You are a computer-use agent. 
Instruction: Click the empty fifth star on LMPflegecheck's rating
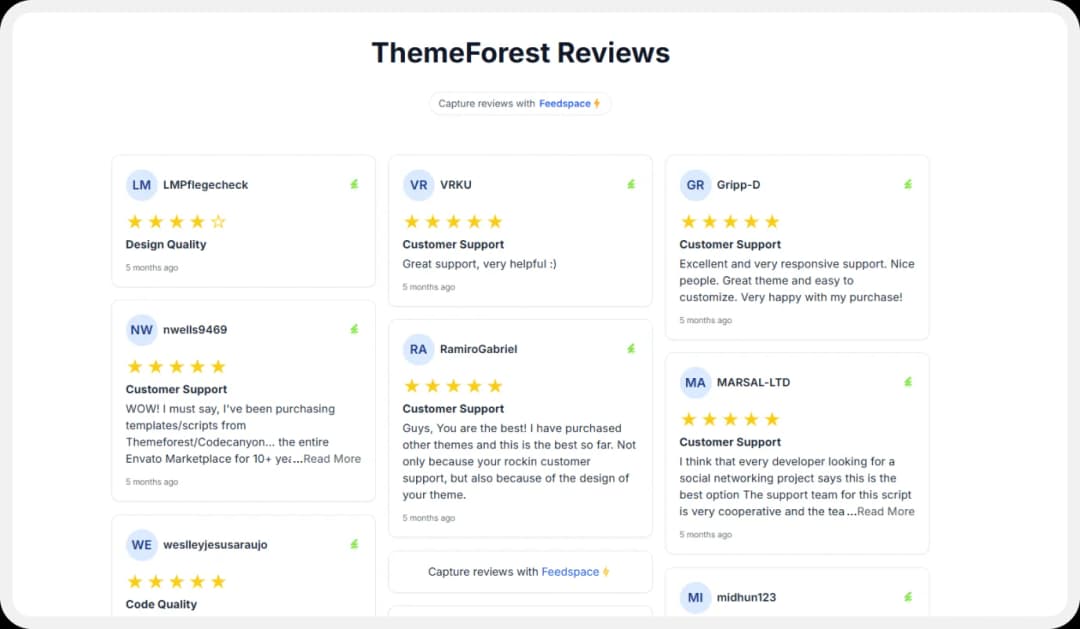click(x=219, y=221)
